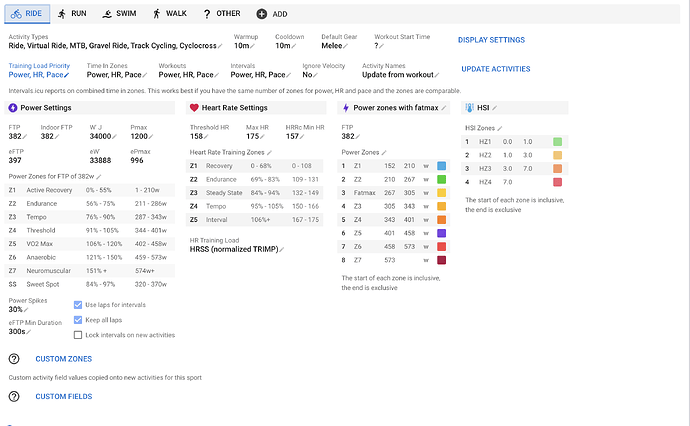Edit Default Gear Melee pencil
The height and width of the screenshot is (426, 690).
(x=345, y=46)
